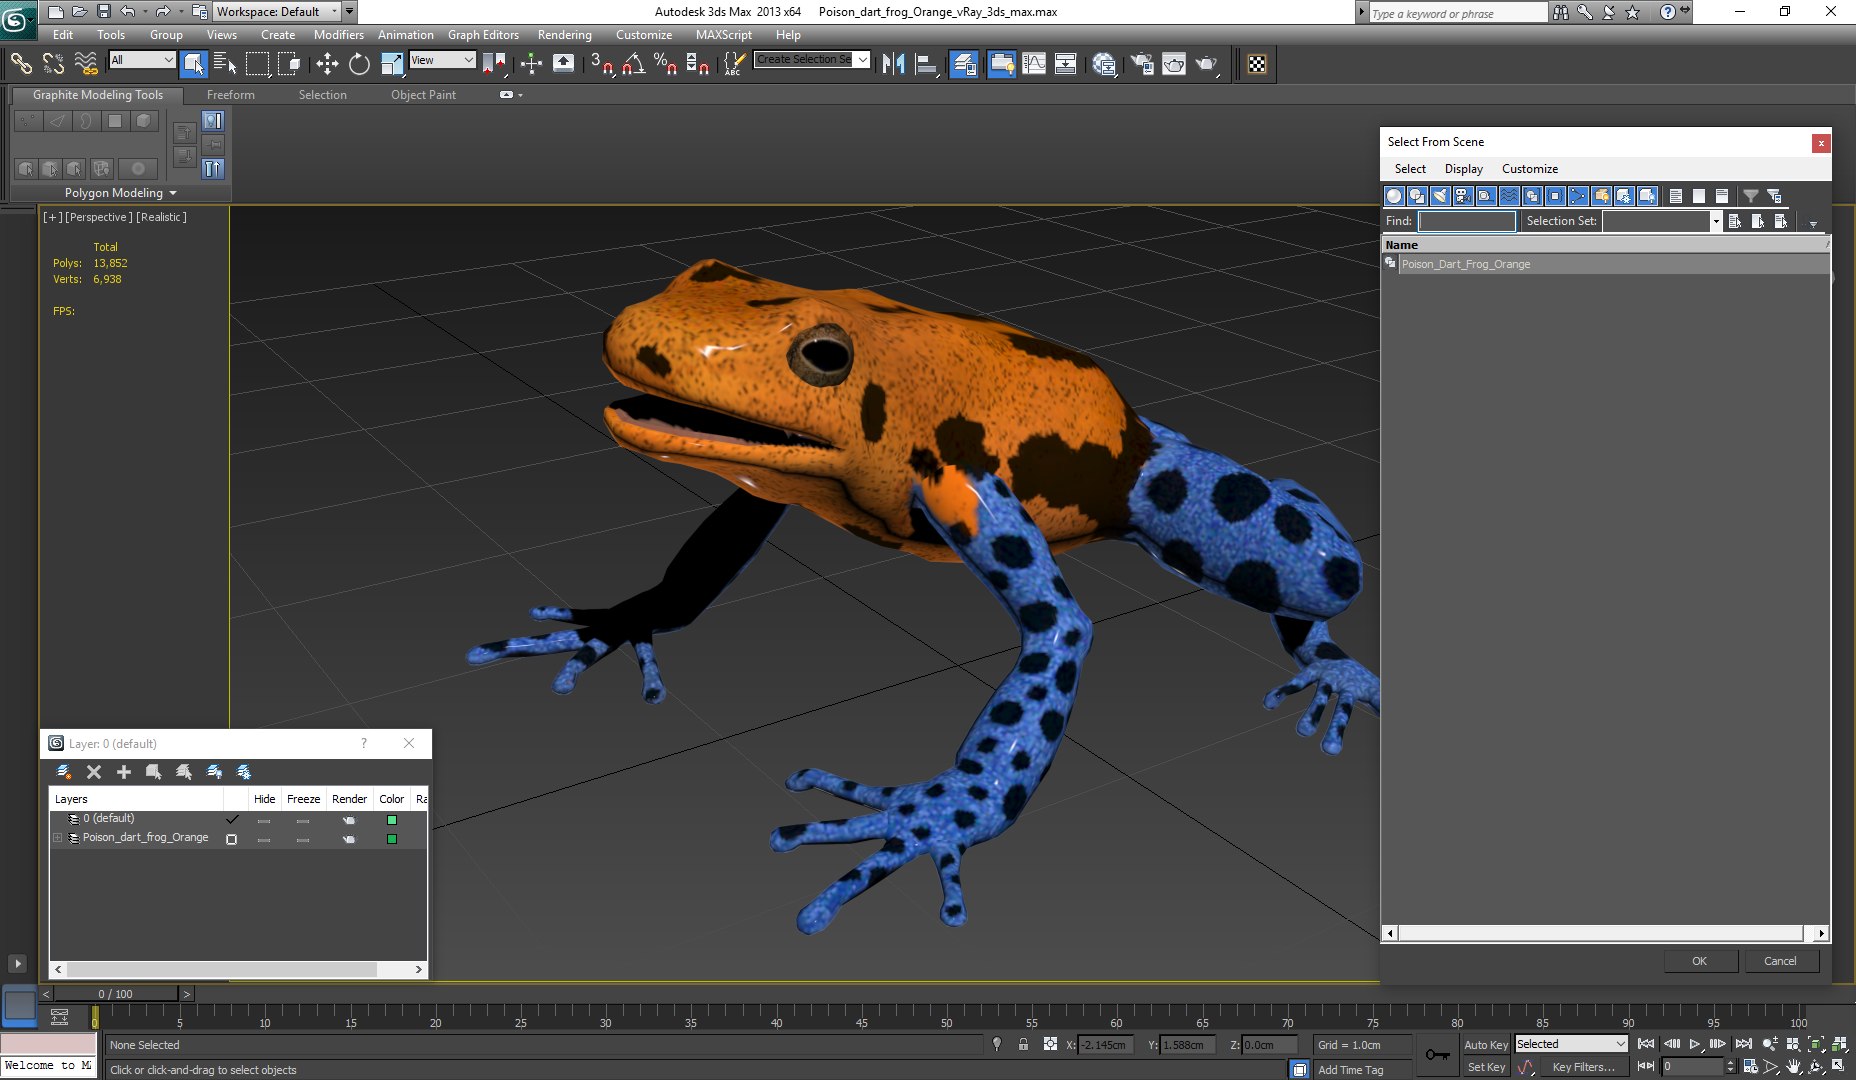Open the Selected key filter dropdown

[1572, 1044]
